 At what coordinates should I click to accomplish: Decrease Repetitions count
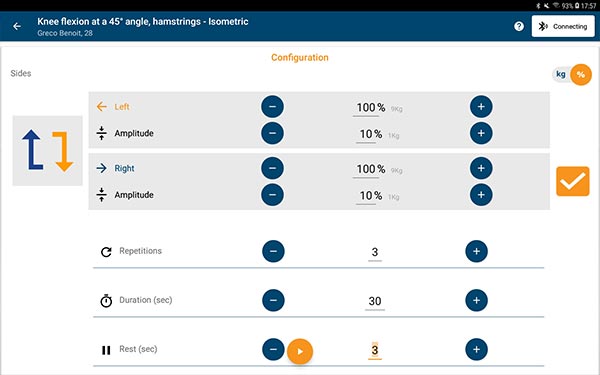coord(273,251)
